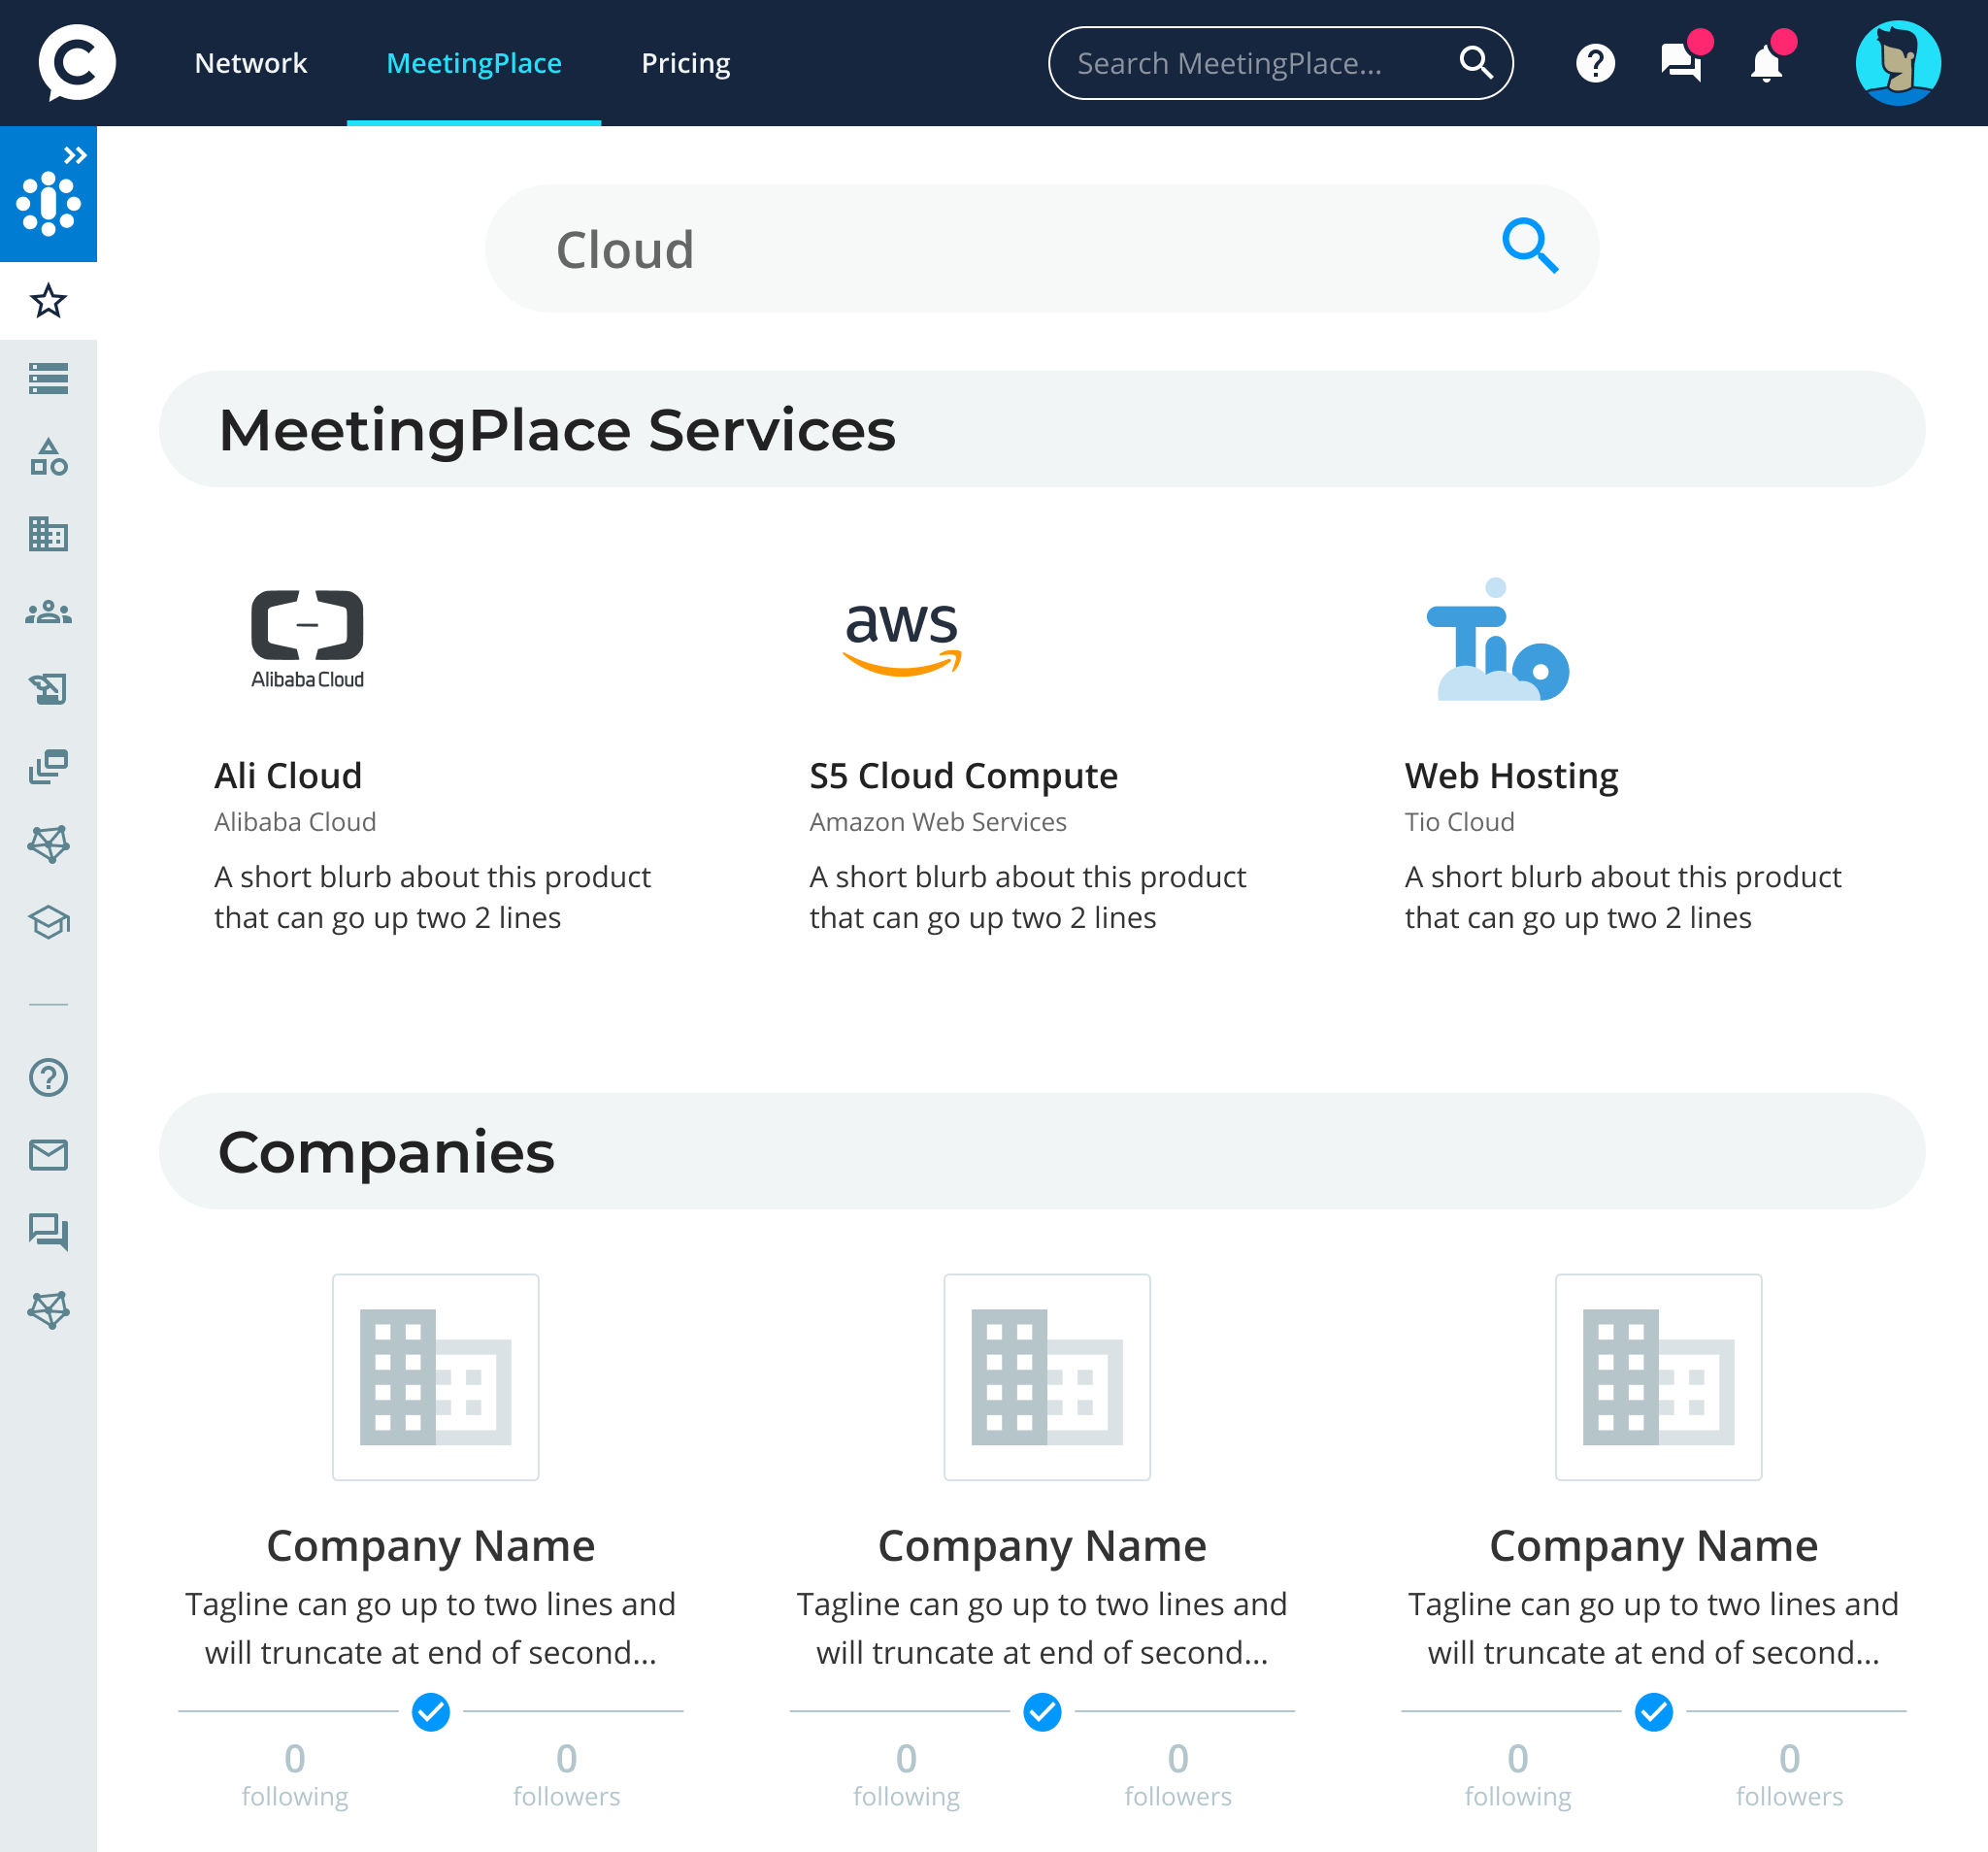Open the Pricing page

tap(686, 63)
